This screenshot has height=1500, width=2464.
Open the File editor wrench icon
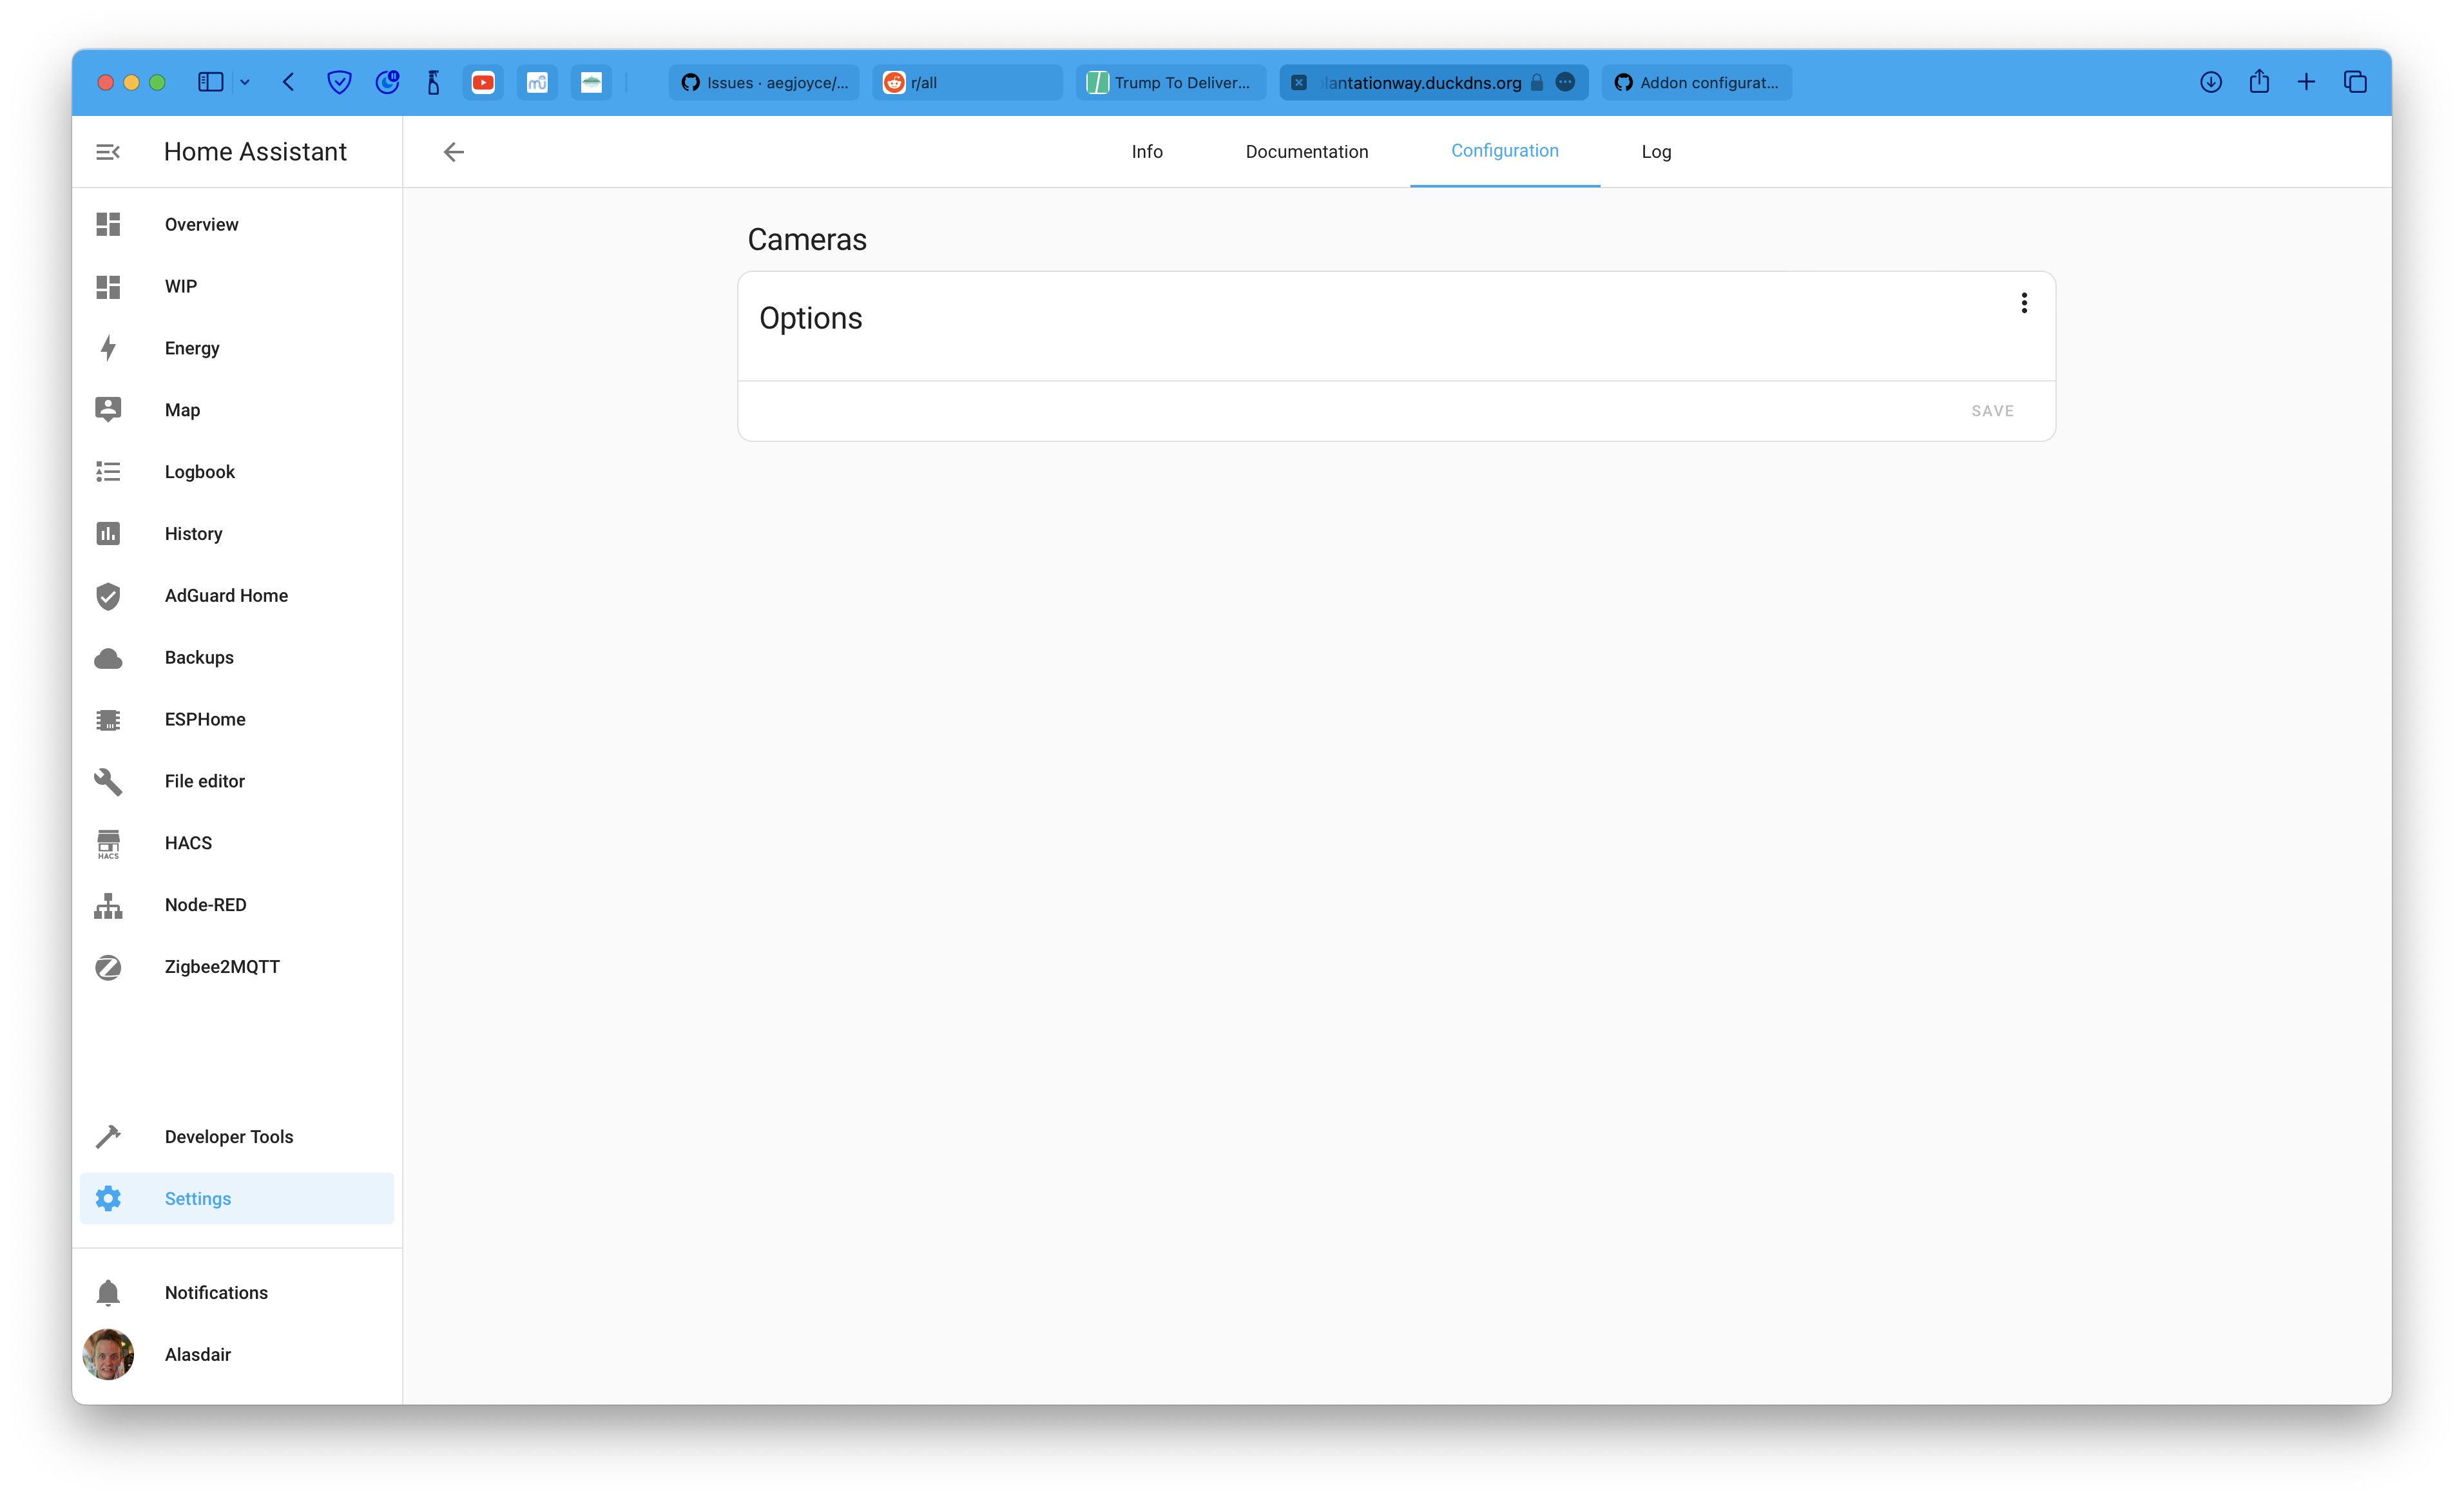point(108,781)
